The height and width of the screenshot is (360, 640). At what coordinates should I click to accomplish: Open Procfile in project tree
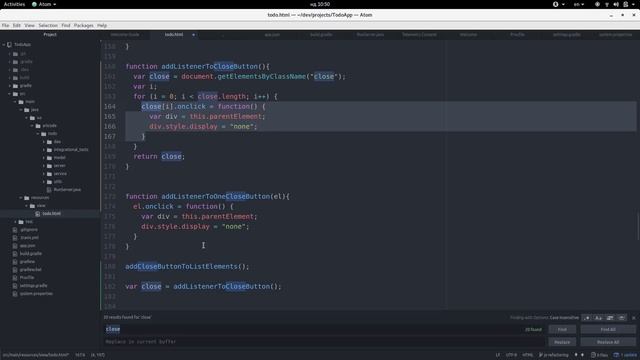27,278
